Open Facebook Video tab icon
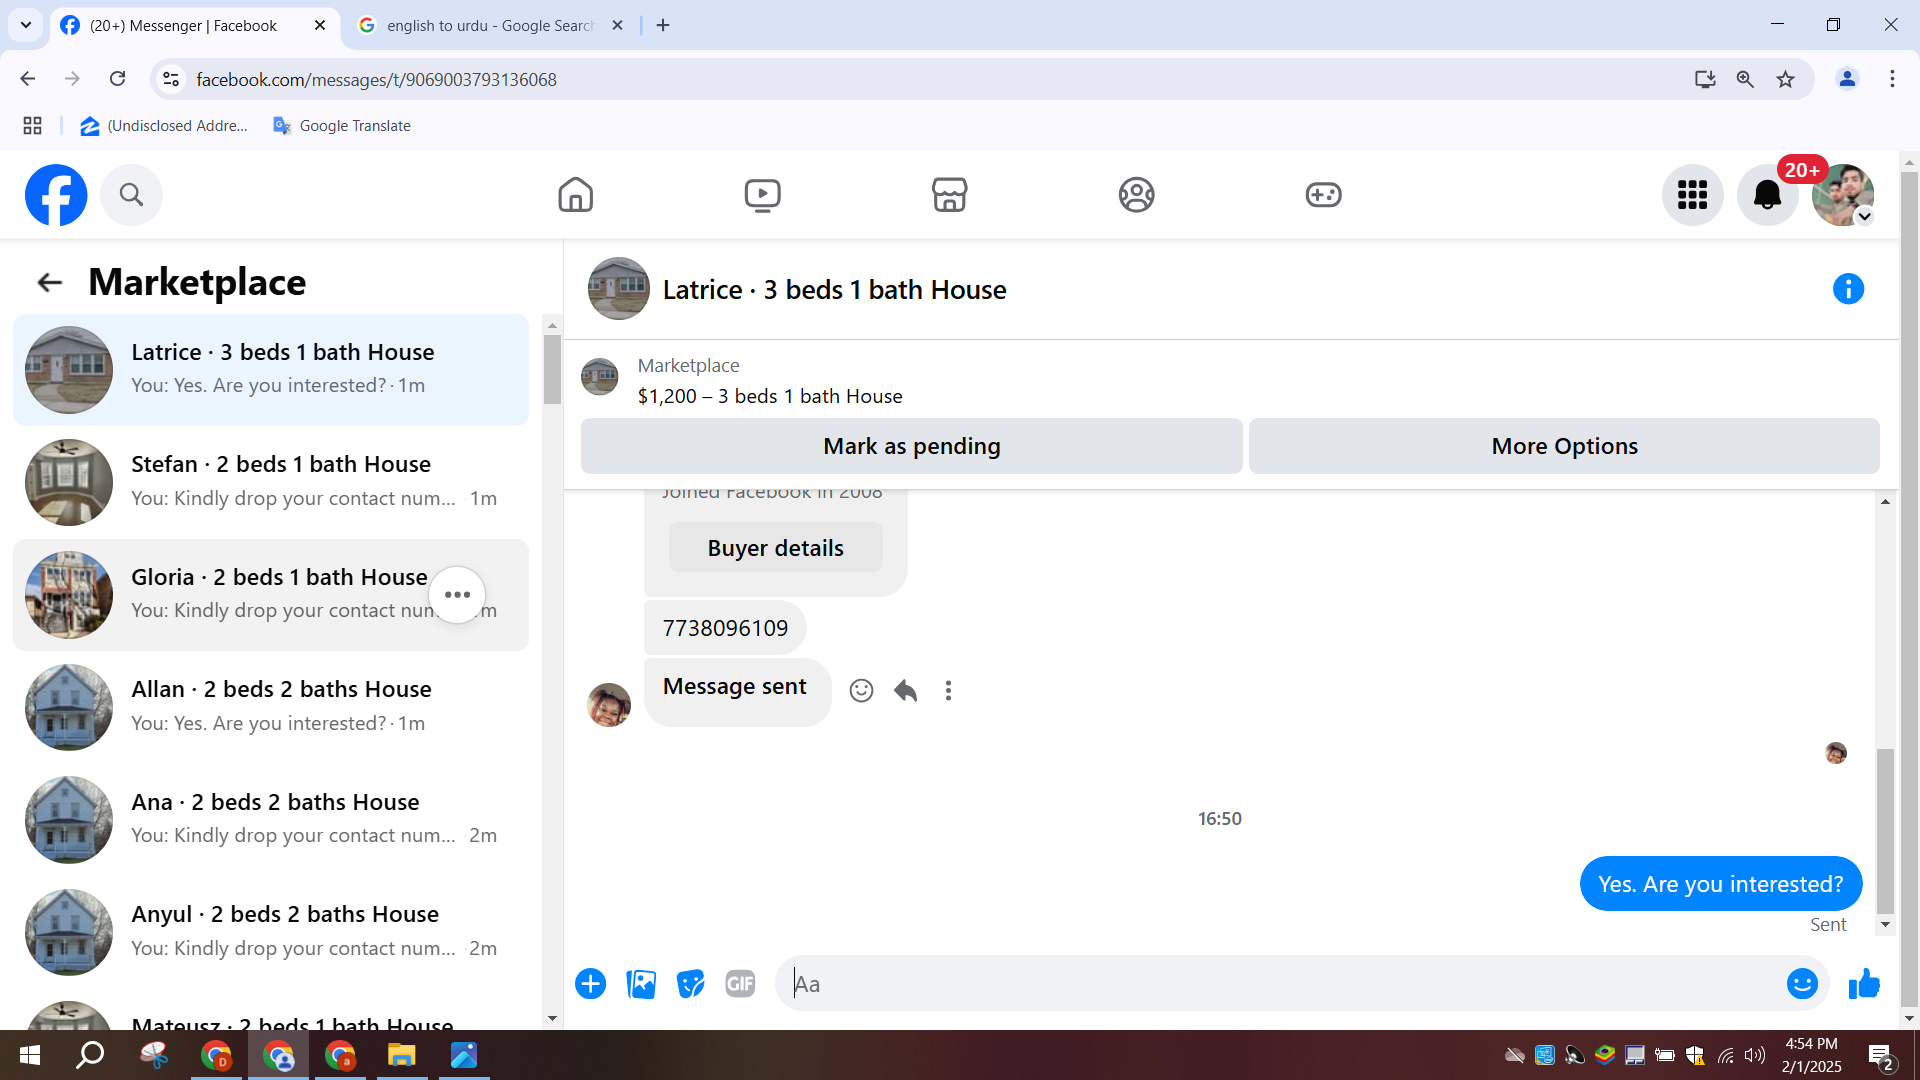The width and height of the screenshot is (1920, 1080). tap(762, 195)
